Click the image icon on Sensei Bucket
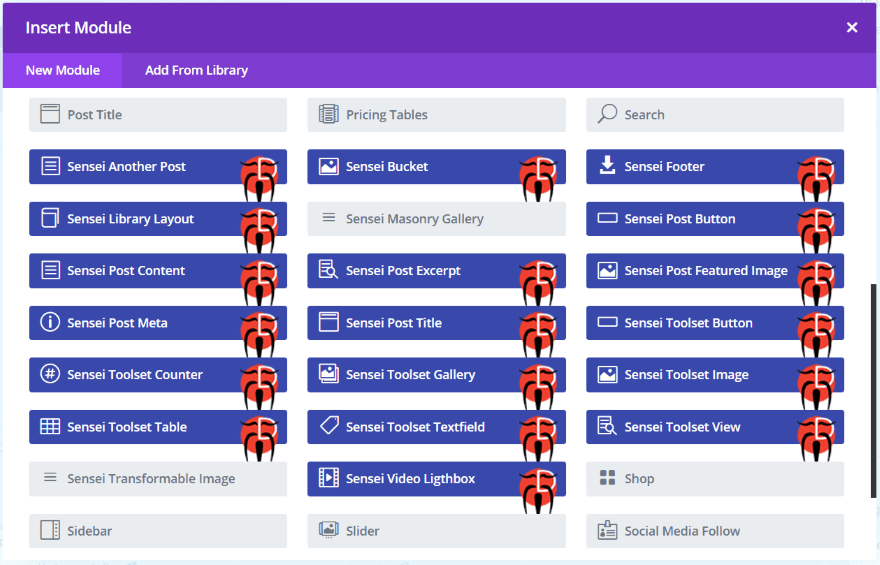This screenshot has height=565, width=880. (328, 166)
